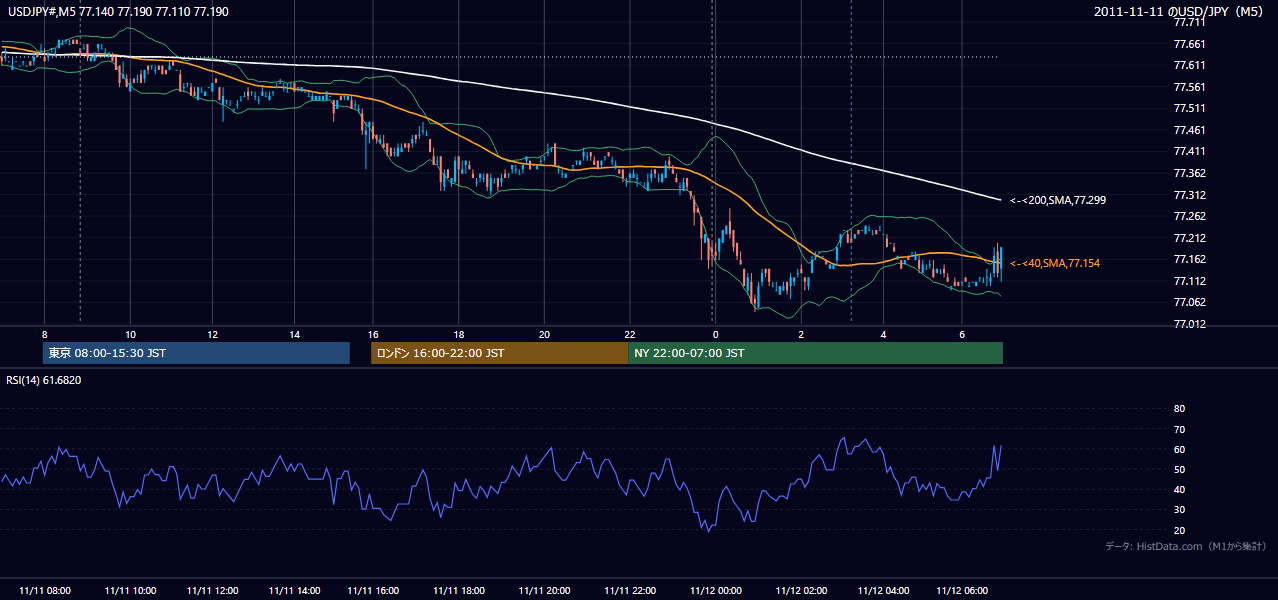
Task: Click the RSI 80 level label
Action: 1179,409
